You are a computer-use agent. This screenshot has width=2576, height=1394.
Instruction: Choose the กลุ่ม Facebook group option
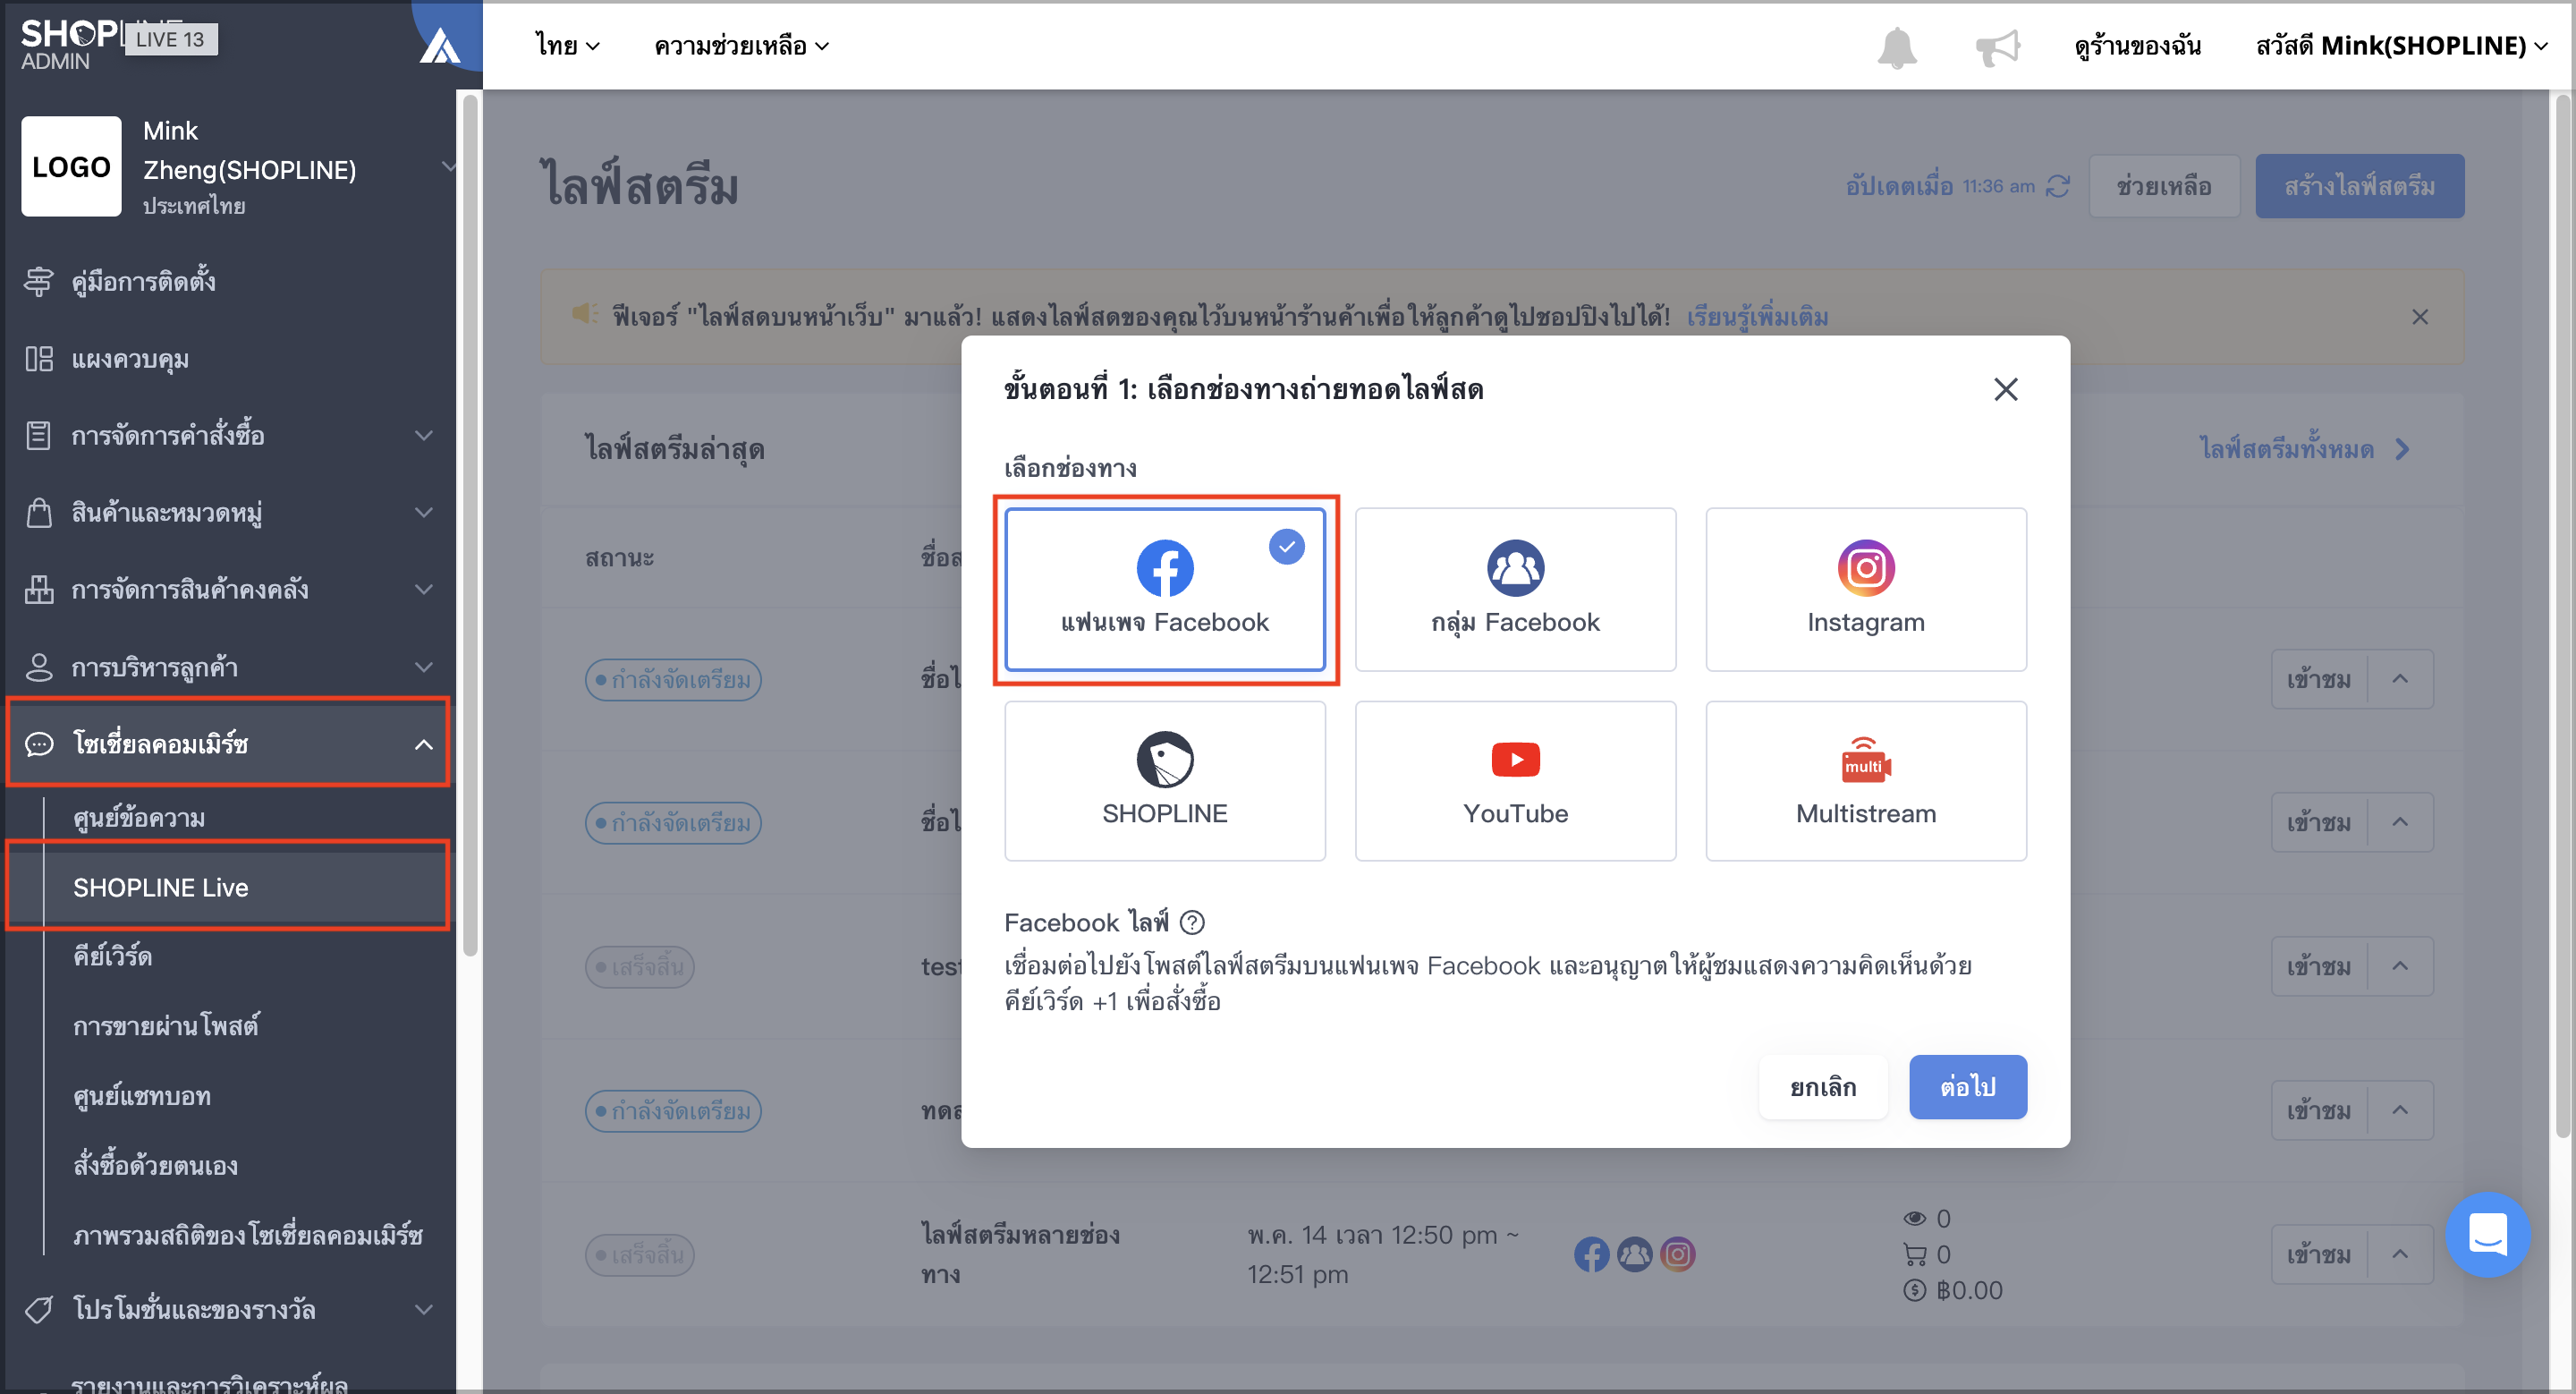point(1515,589)
